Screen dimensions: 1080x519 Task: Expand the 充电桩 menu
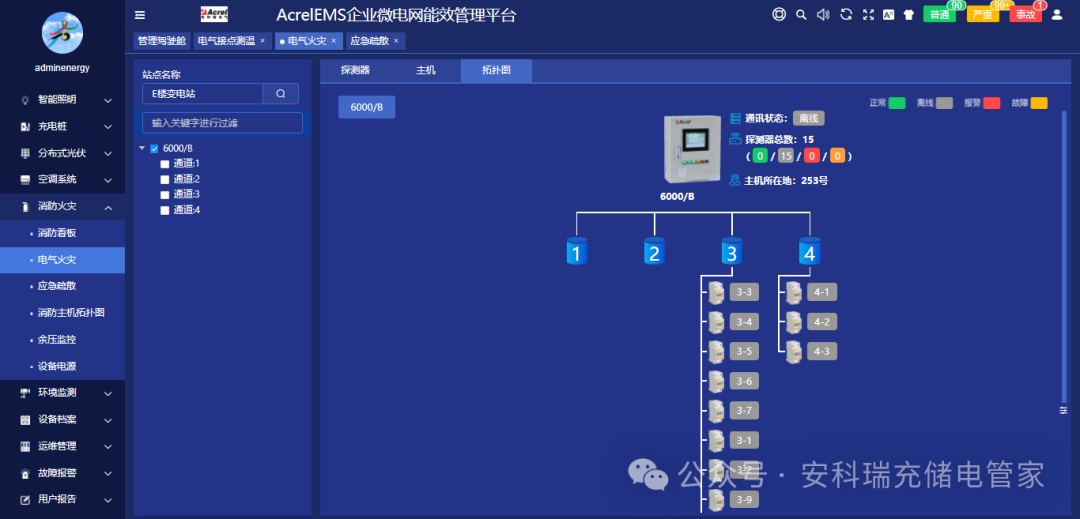(x=63, y=127)
